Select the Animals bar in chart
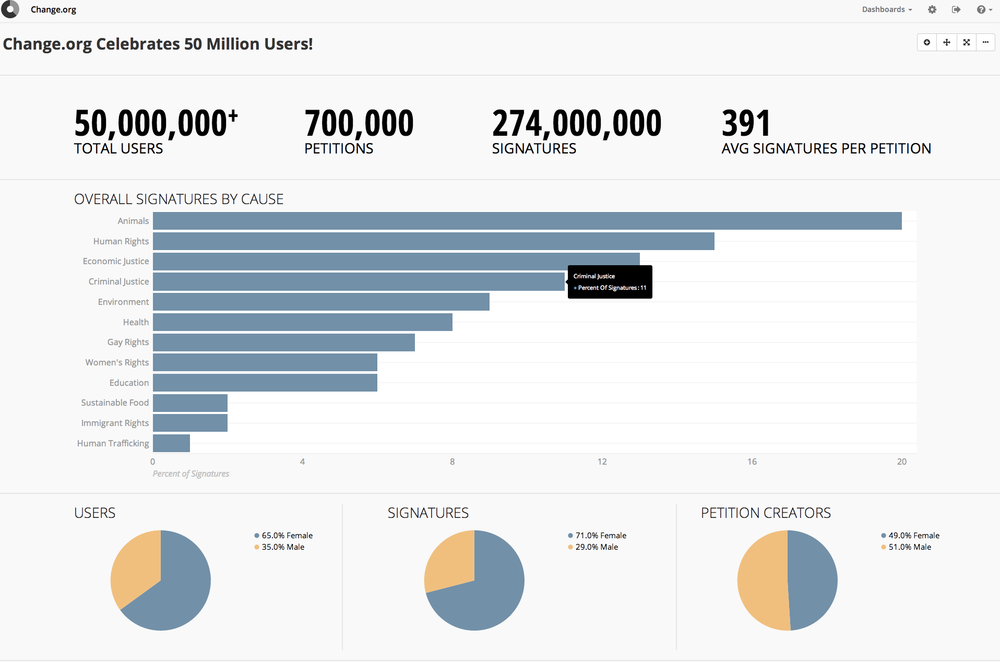Viewport: 1000px width, 662px height. pyautogui.click(x=527, y=221)
